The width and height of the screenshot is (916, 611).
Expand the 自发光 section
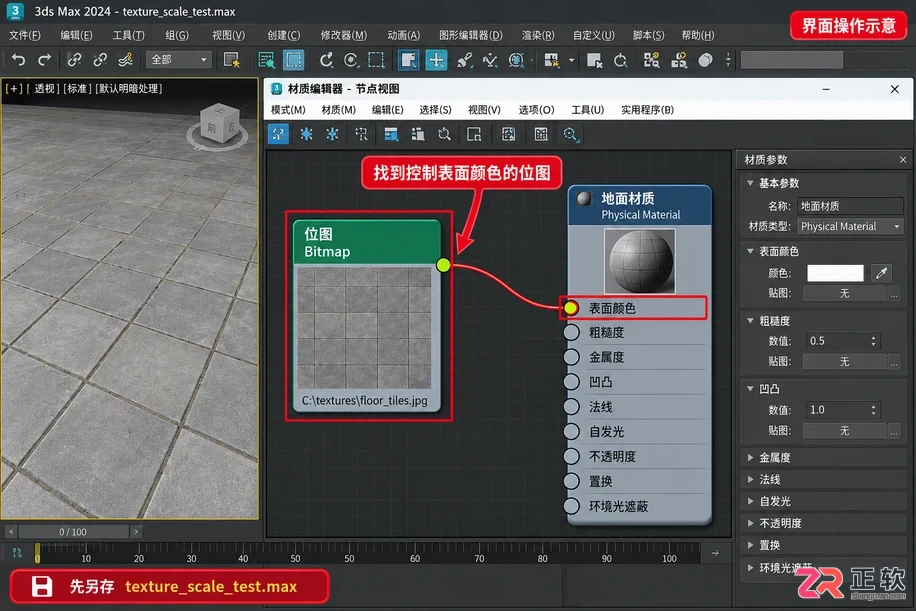click(751, 501)
